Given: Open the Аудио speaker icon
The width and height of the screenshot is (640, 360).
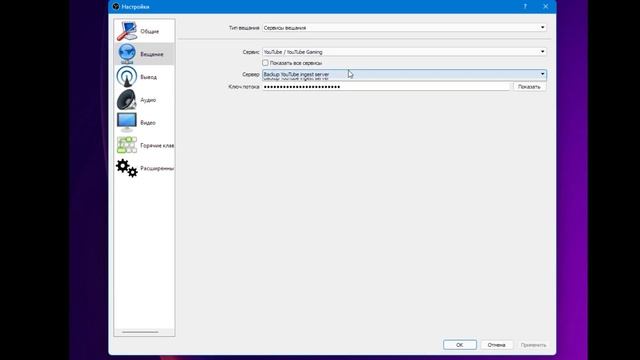Looking at the screenshot, I should (x=127, y=100).
